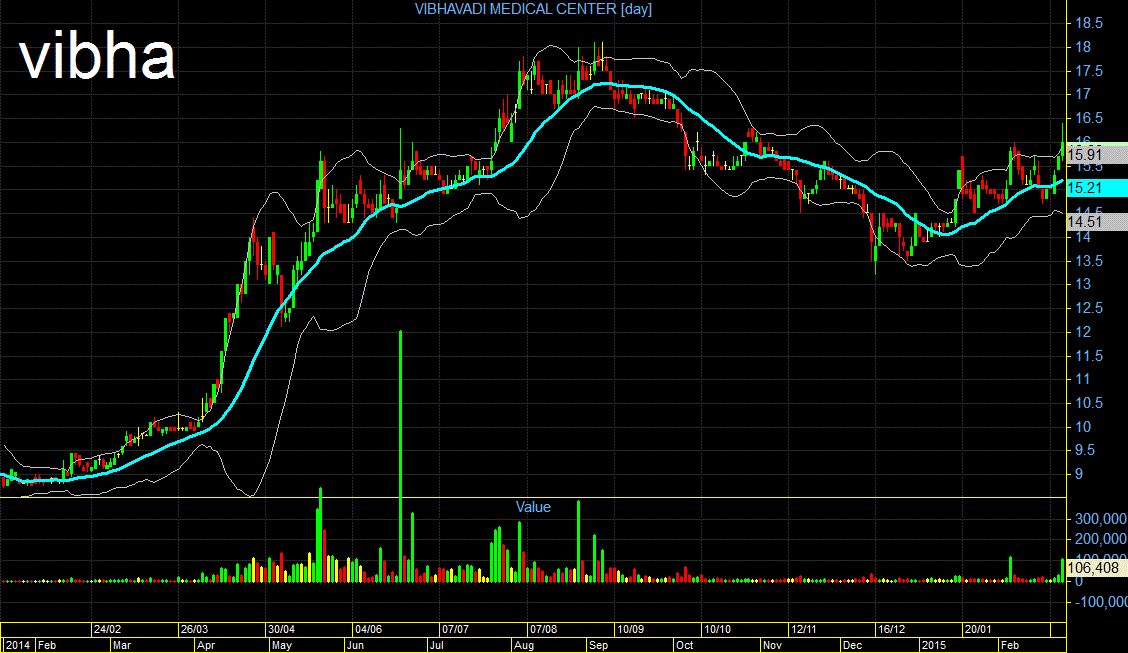1128x653 pixels.
Task: Select the 26/03 date marker
Action: 194,629
